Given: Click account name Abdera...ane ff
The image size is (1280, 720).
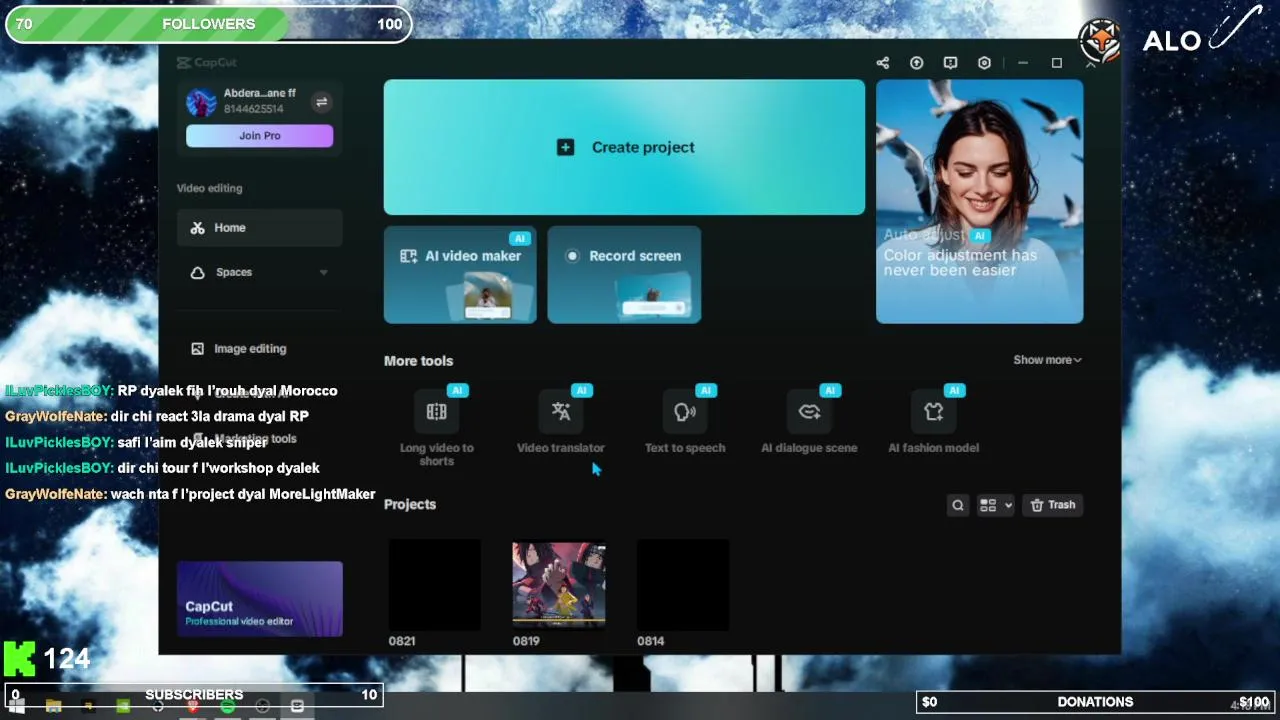Looking at the screenshot, I should coord(260,93).
